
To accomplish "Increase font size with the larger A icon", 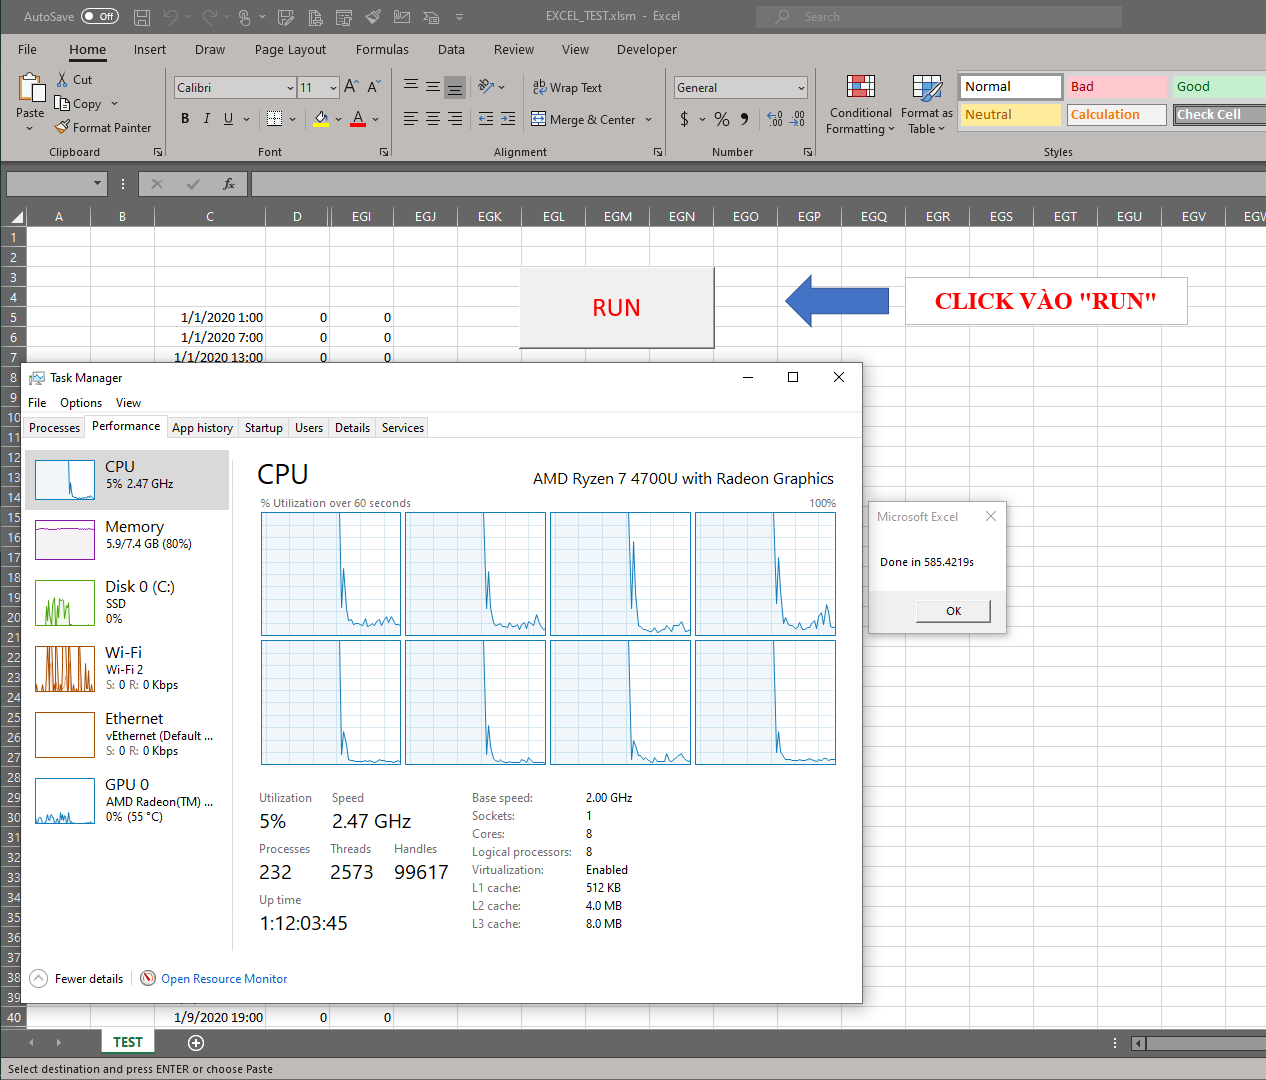I will point(351,87).
